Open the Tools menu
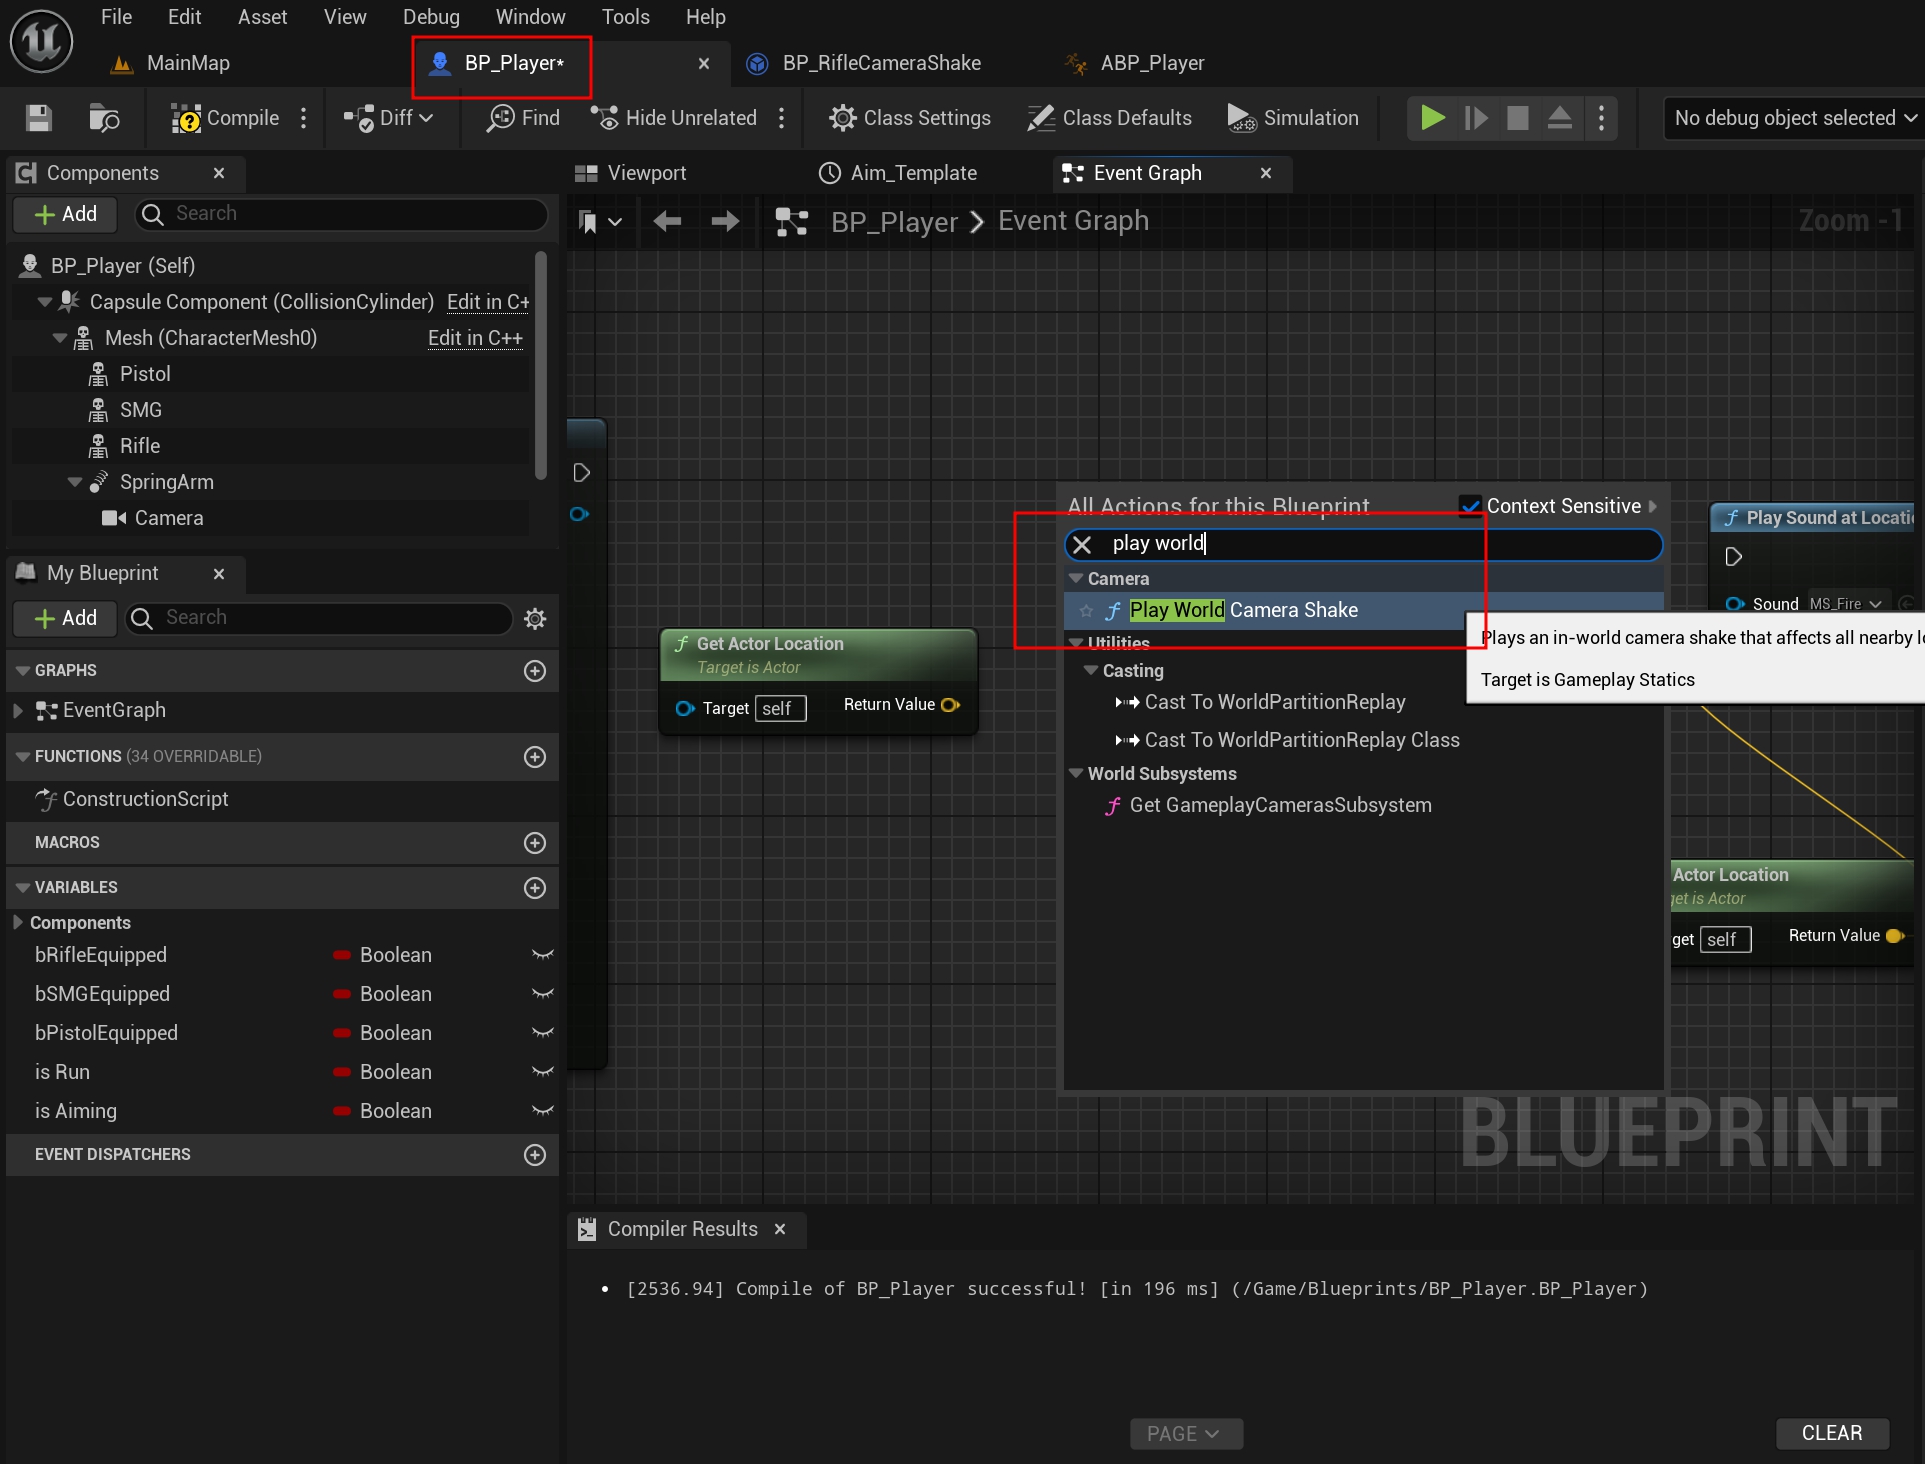1925x1464 pixels. point(625,17)
